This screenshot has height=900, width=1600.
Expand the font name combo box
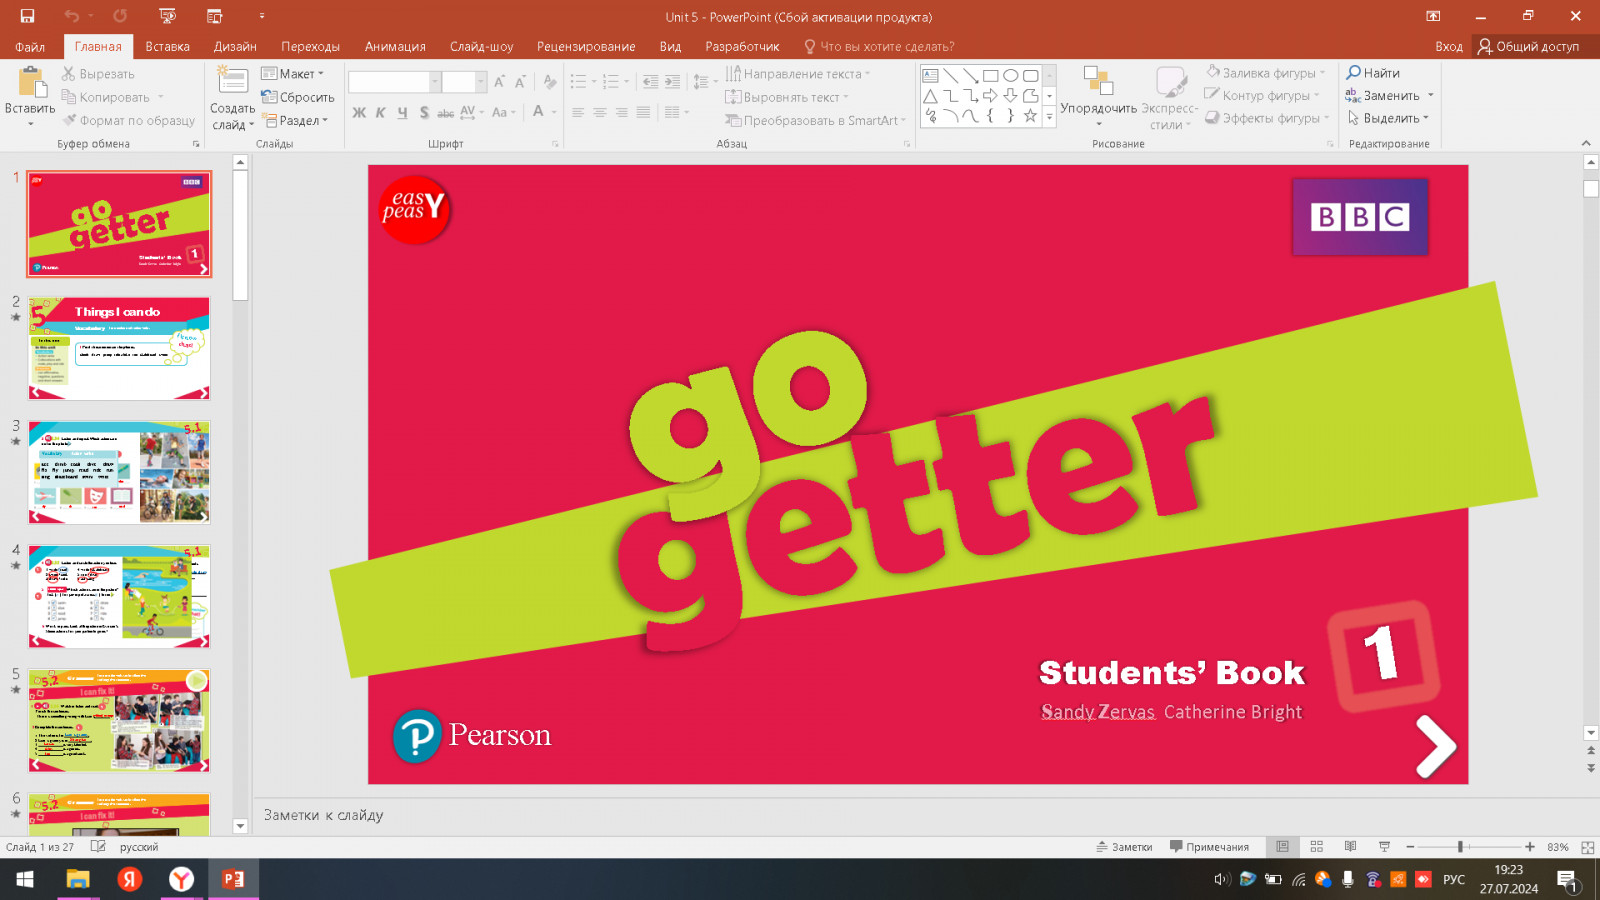tap(435, 82)
